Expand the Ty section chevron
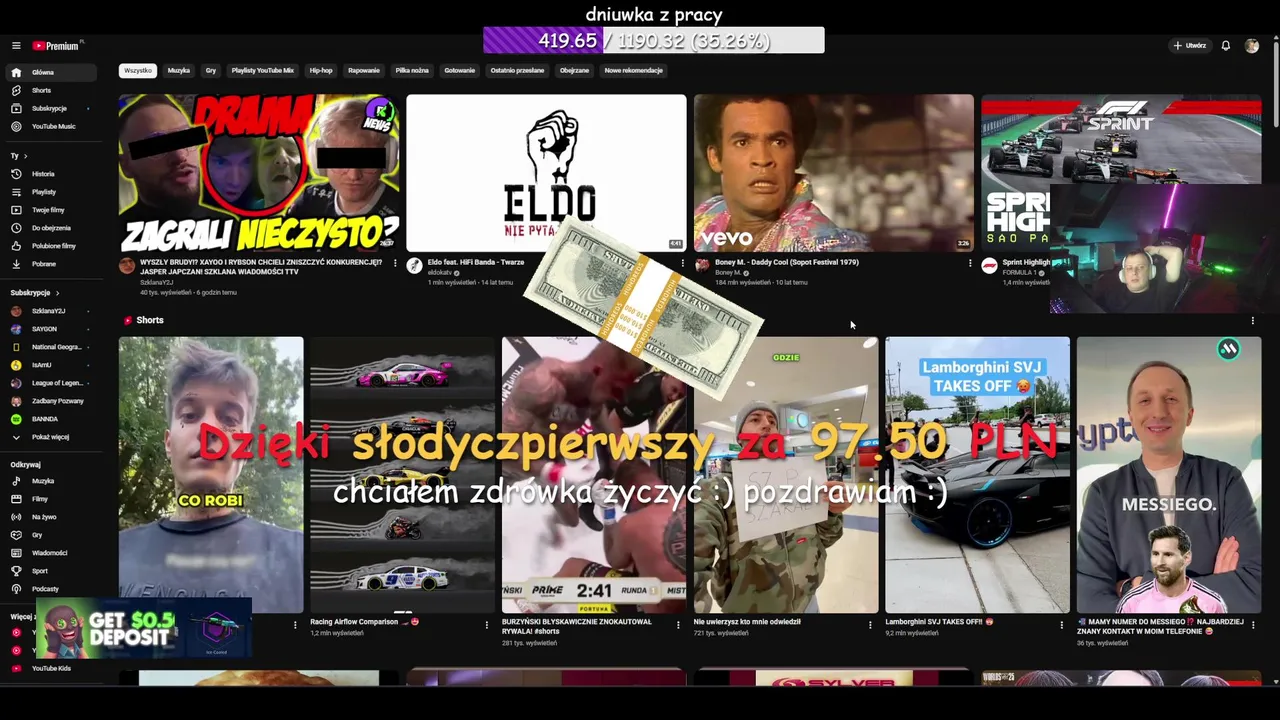The height and width of the screenshot is (720, 1280). (25, 156)
